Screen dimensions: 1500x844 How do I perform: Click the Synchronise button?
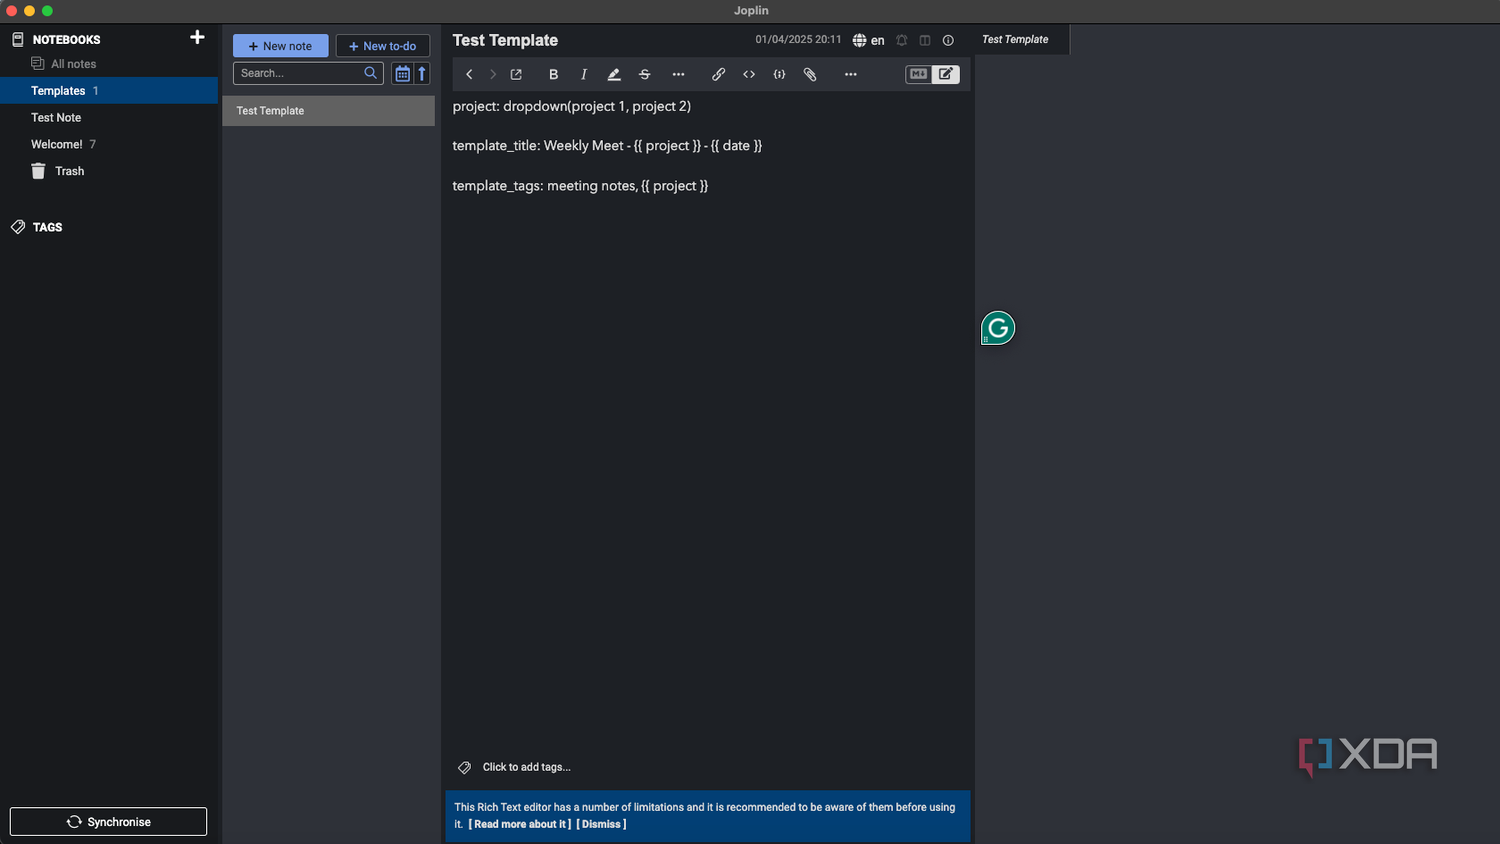[108, 822]
